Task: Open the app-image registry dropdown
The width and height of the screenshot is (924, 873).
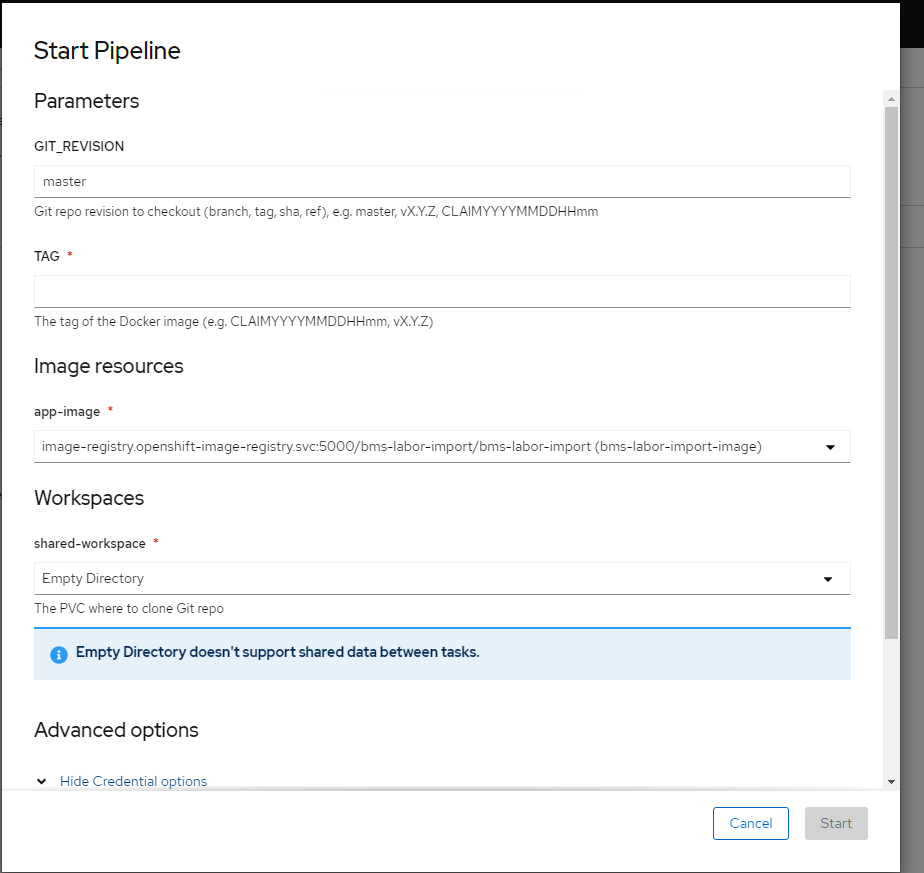Action: pyautogui.click(x=442, y=447)
